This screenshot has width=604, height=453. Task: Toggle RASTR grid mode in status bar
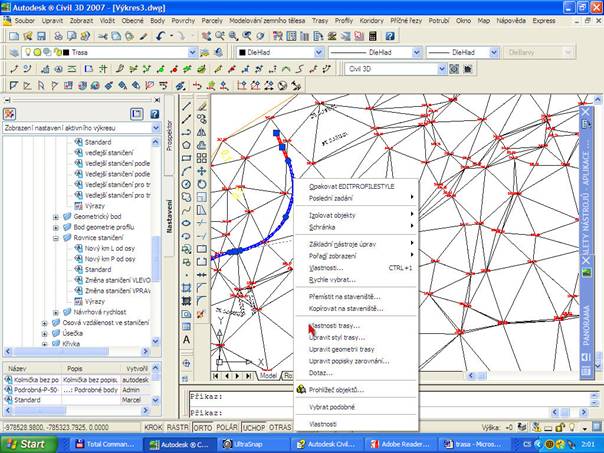click(x=178, y=428)
